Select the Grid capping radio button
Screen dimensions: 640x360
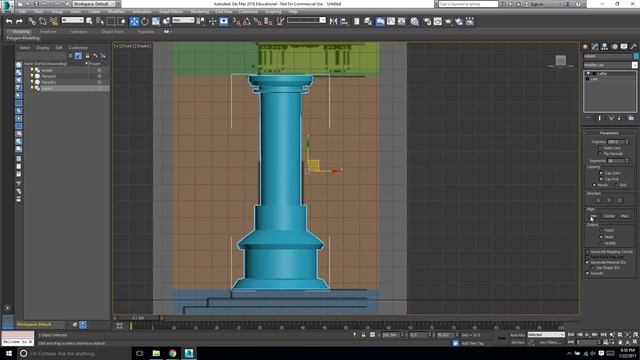[616, 185]
